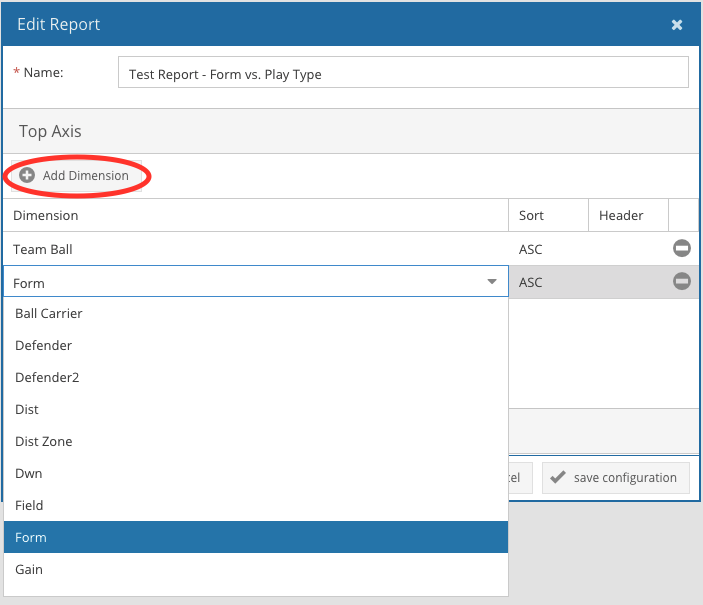Select Ball Carrier from the list

256,313
